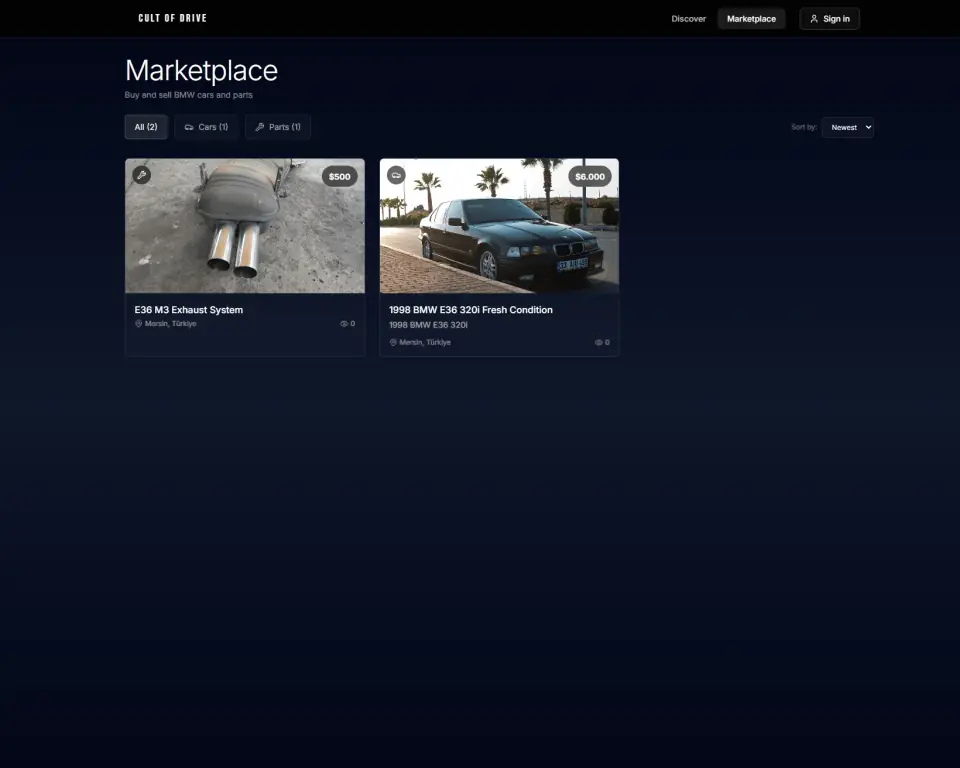This screenshot has height=768, width=960.
Task: Click views eye icon on exhaust listing
Action: pyautogui.click(x=343, y=323)
